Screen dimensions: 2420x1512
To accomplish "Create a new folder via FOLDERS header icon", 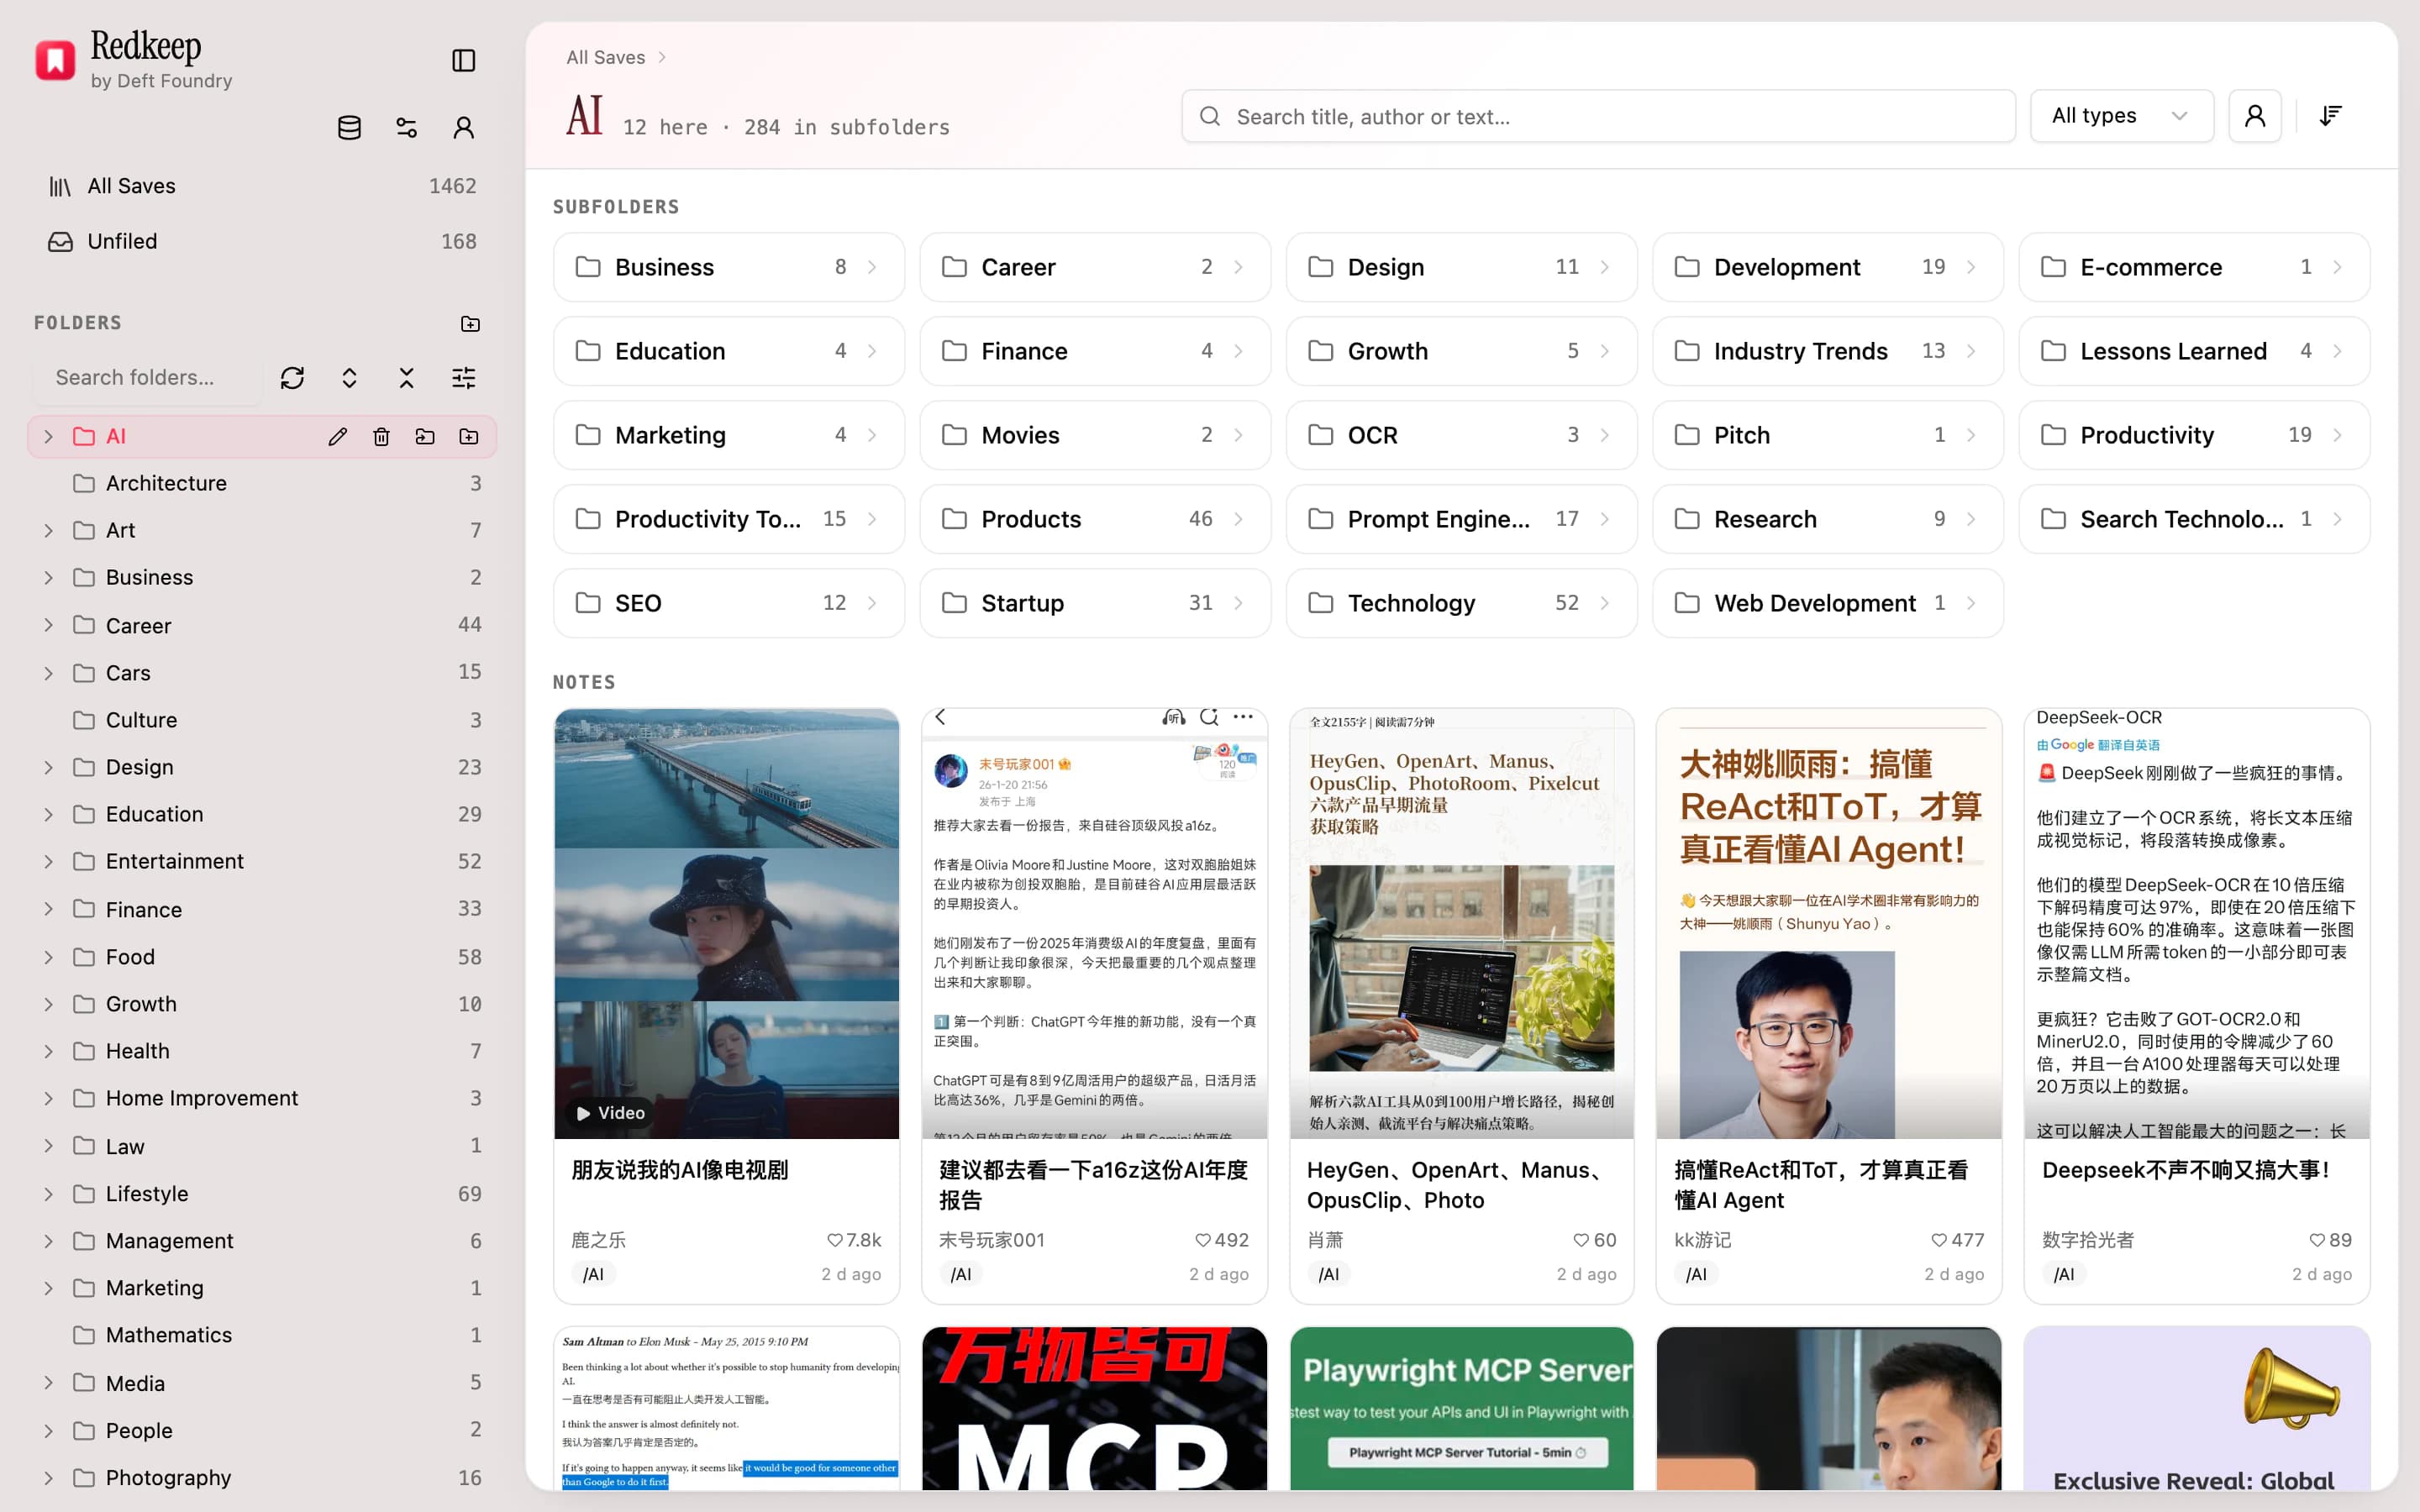I will (470, 323).
